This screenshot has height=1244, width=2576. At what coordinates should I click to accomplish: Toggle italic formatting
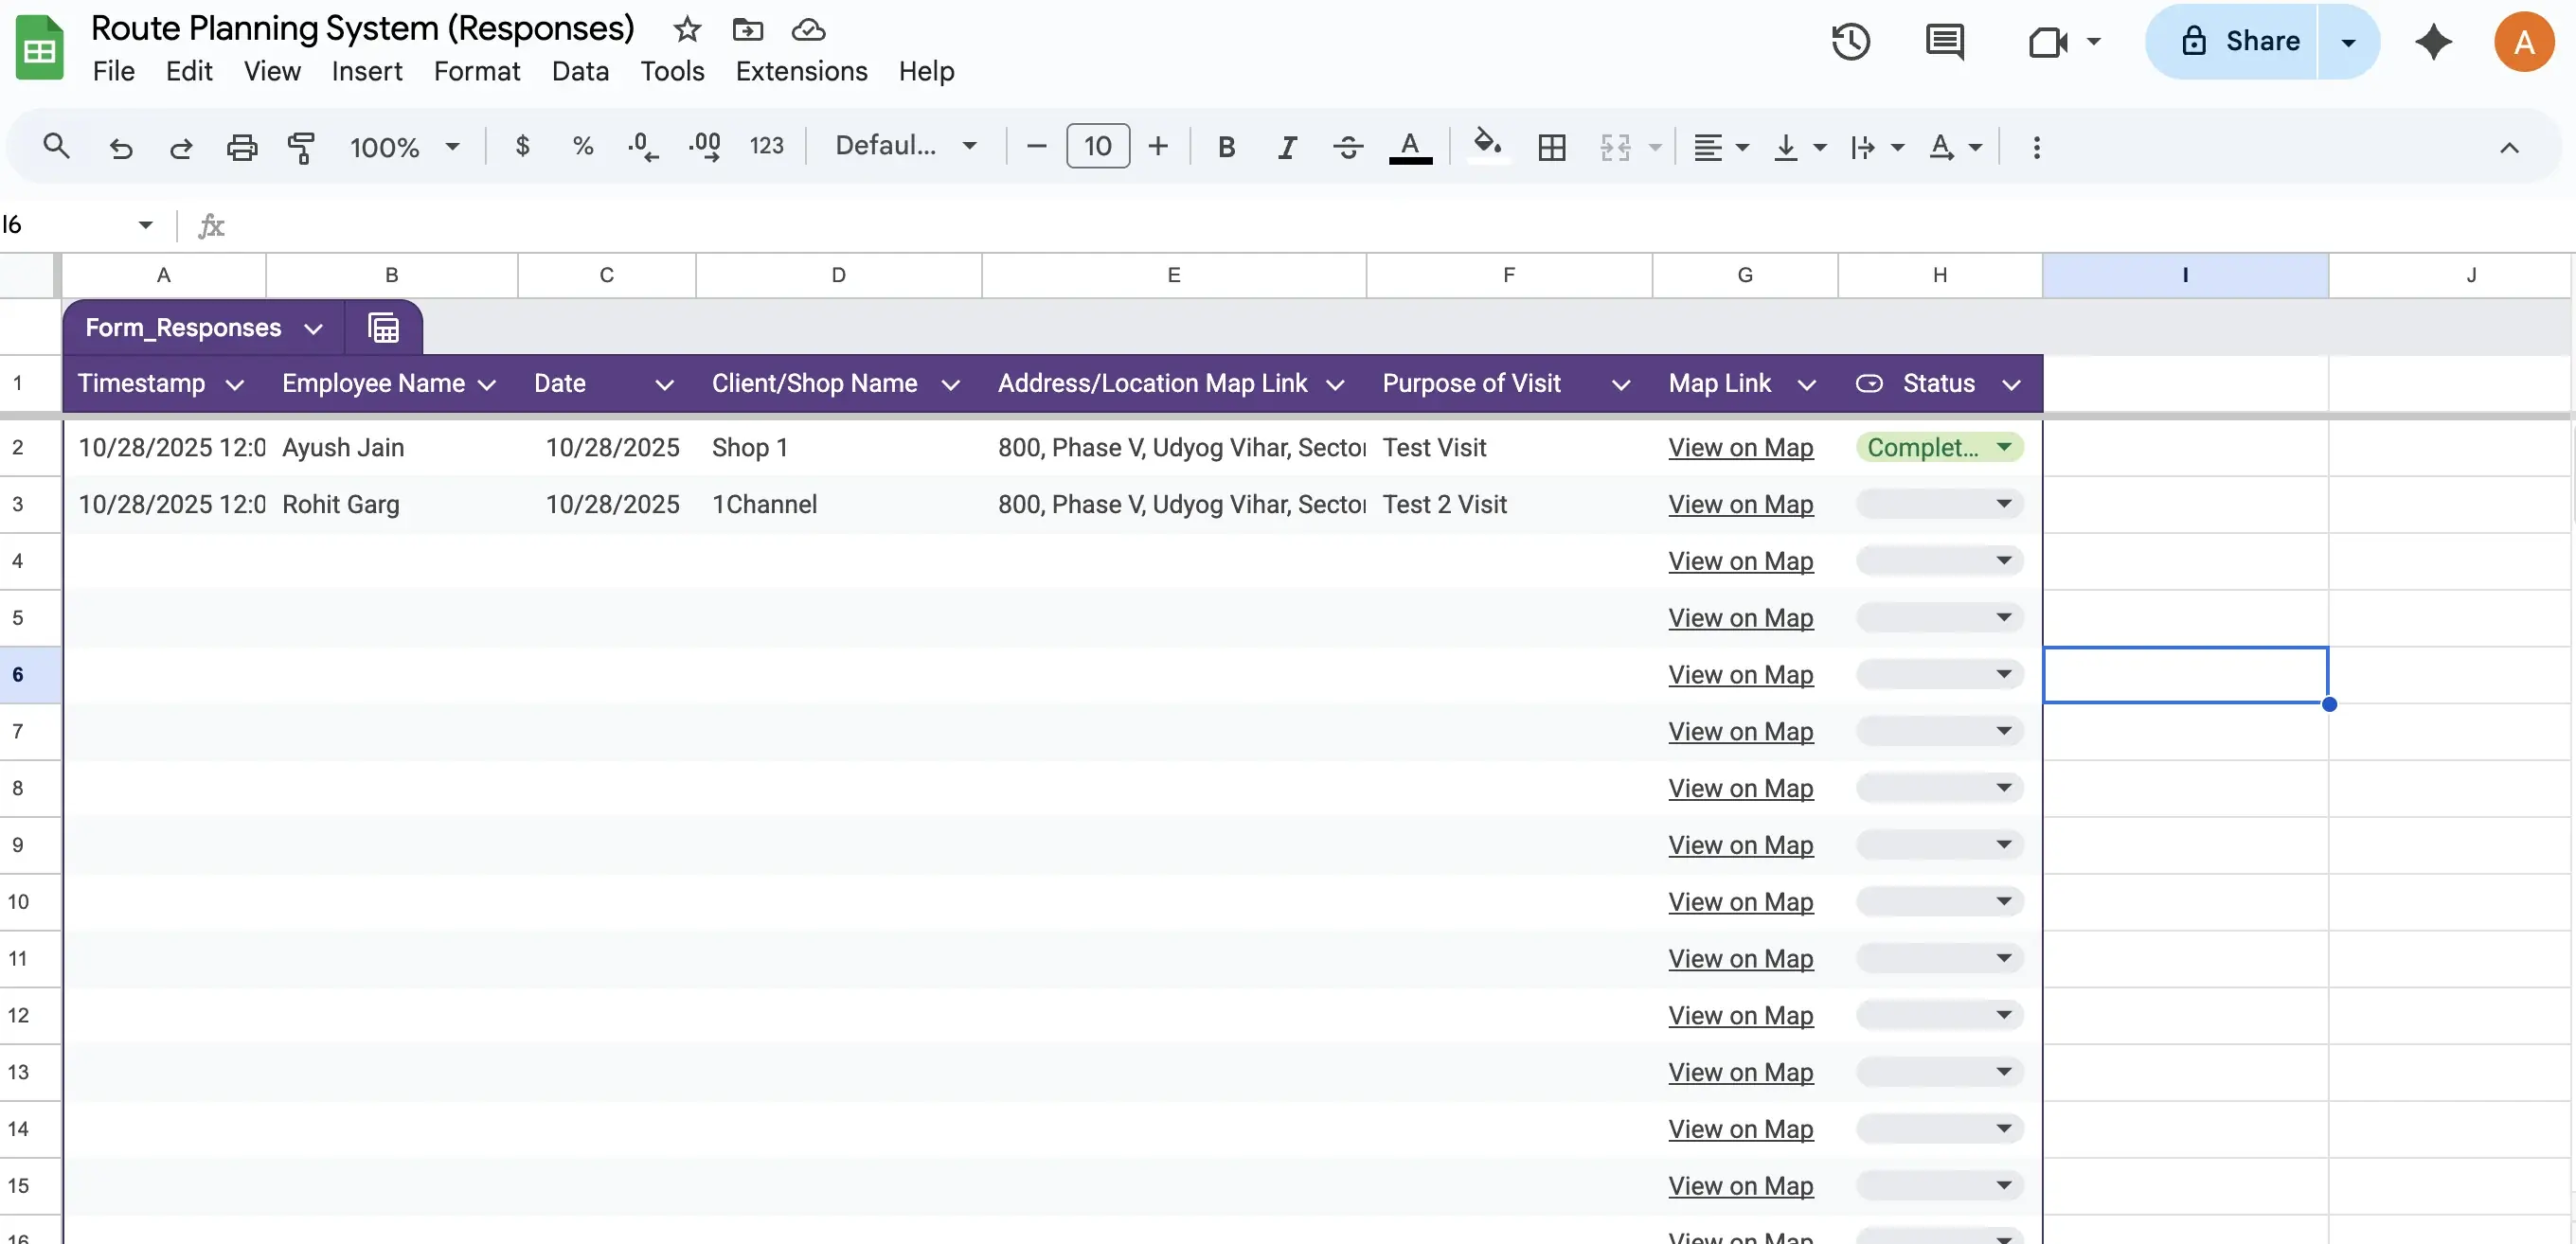point(1286,146)
